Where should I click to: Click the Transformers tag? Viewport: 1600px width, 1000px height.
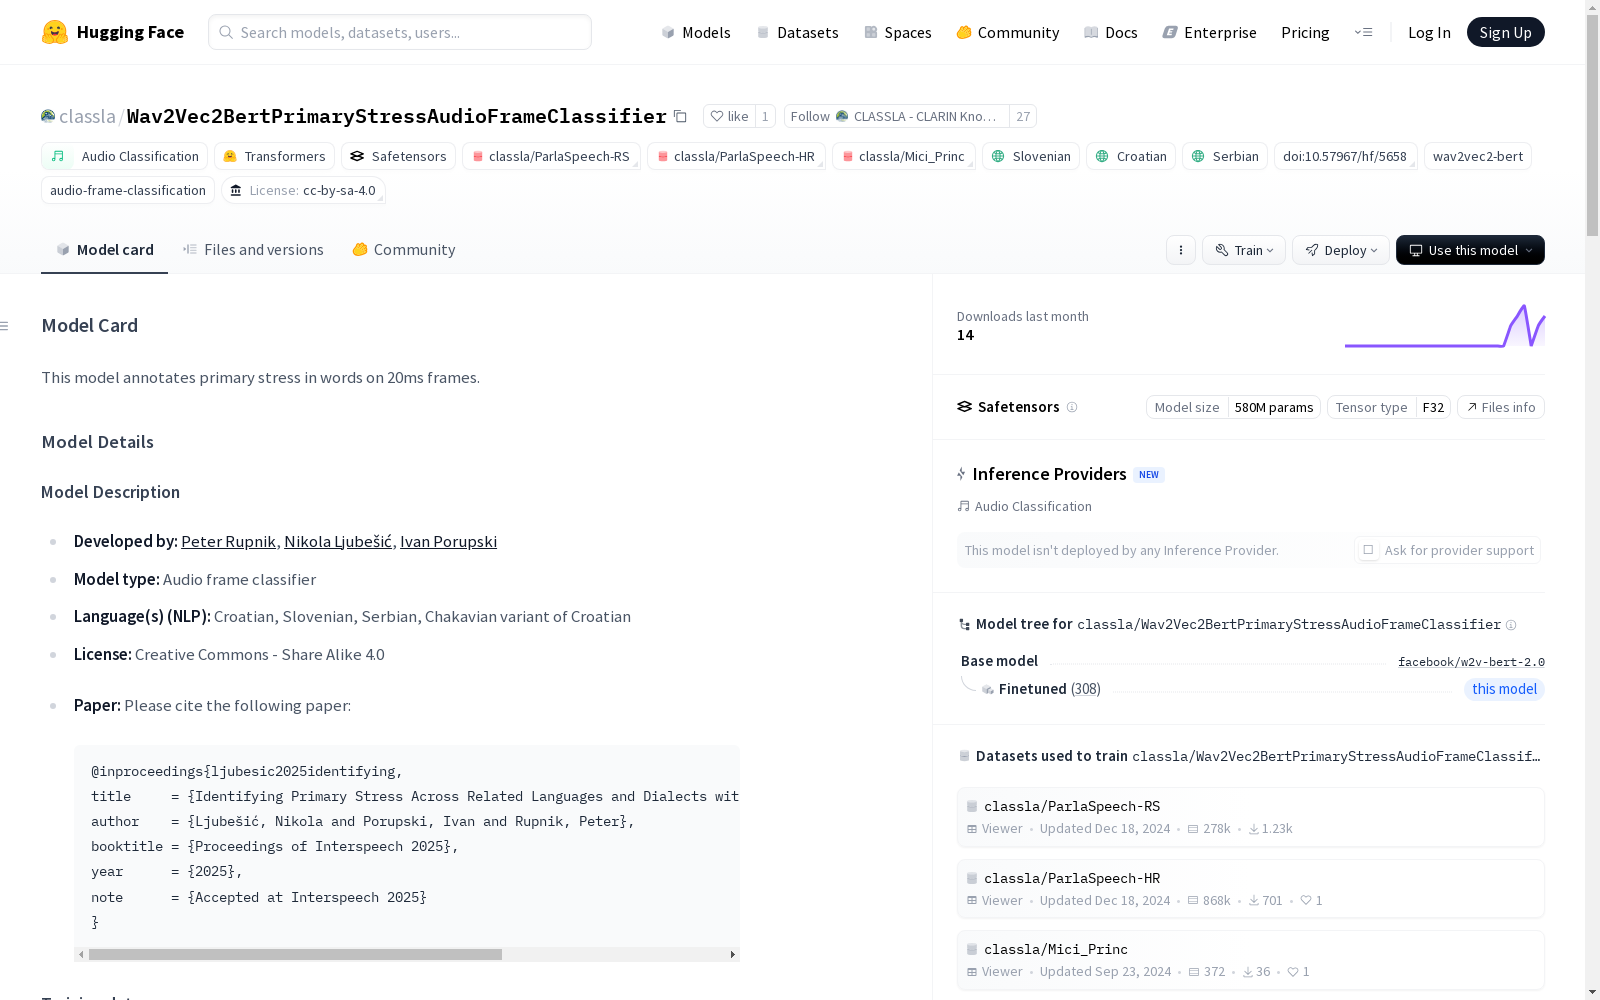pyautogui.click(x=274, y=156)
